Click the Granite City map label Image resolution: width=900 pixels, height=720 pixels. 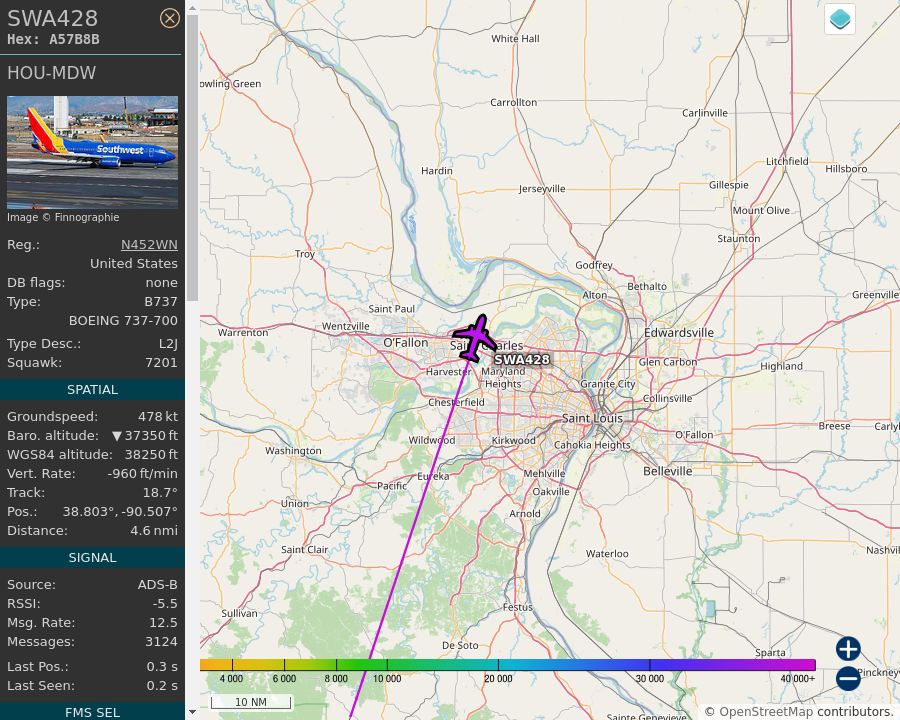point(608,384)
